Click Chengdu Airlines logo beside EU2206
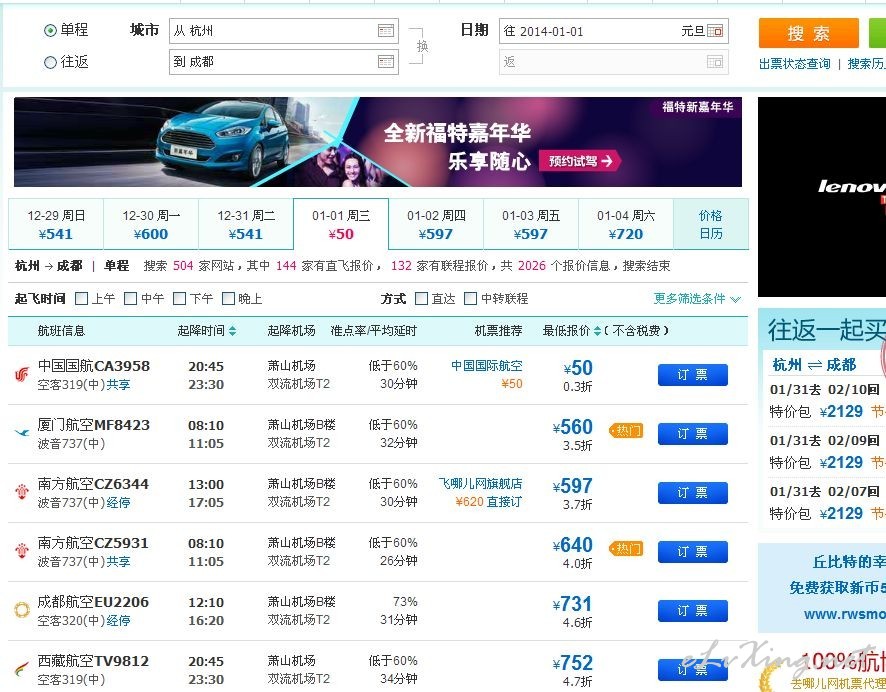 pos(22,610)
